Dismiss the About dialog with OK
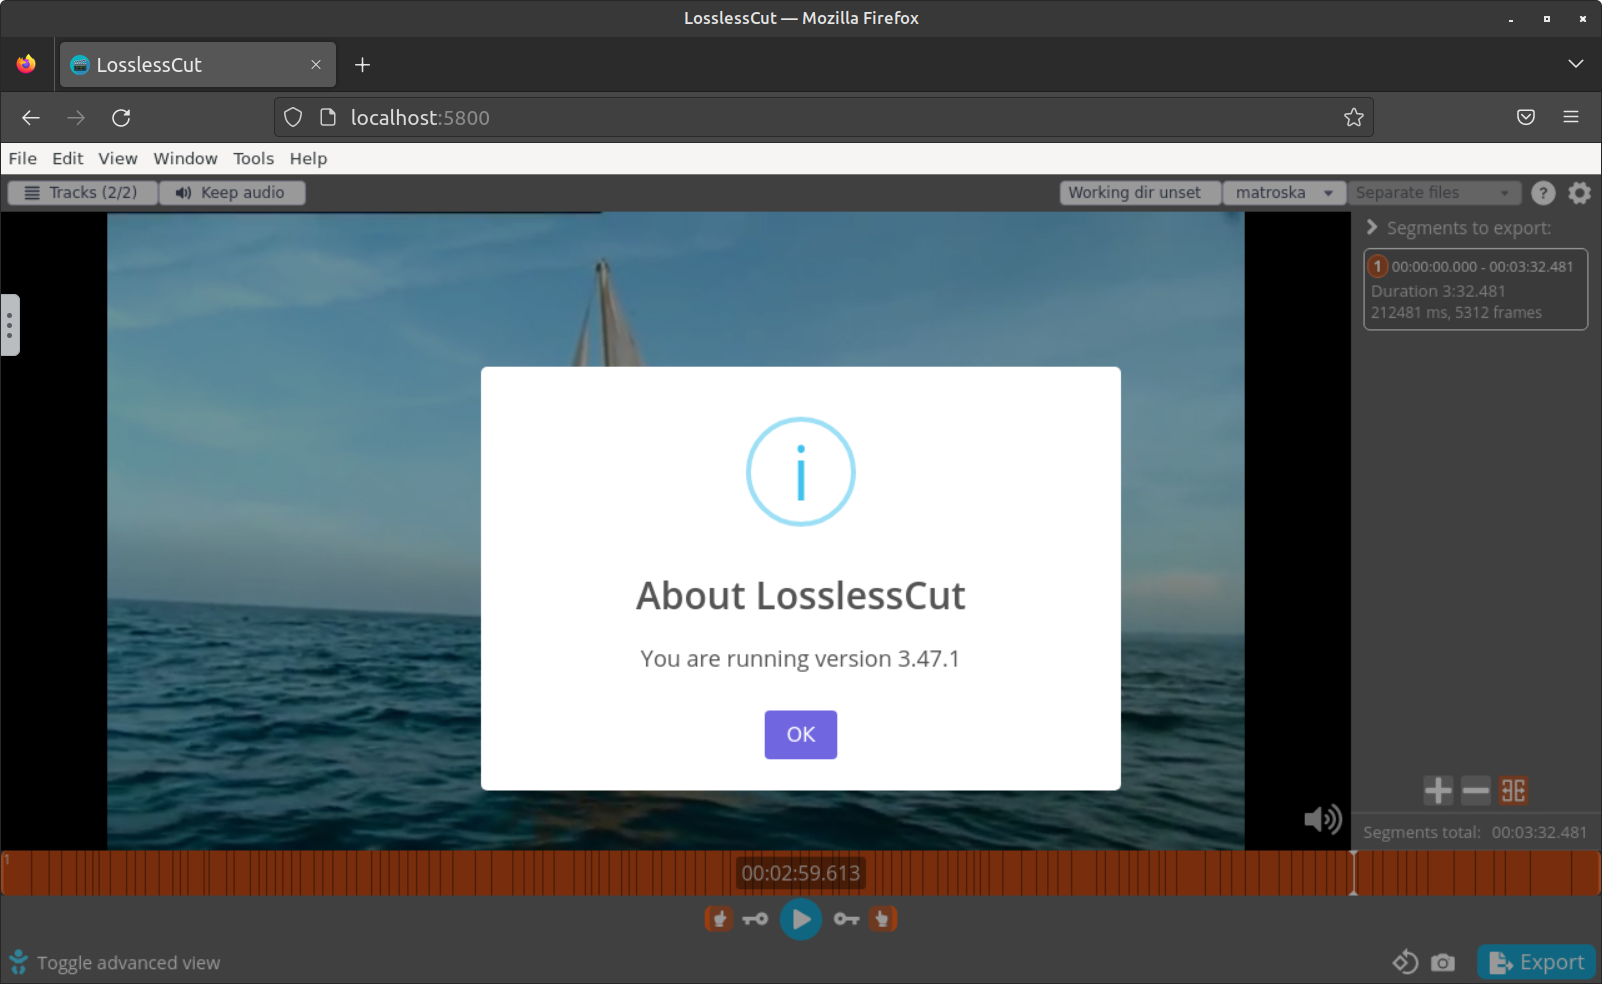Viewport: 1602px width, 984px height. click(x=800, y=734)
